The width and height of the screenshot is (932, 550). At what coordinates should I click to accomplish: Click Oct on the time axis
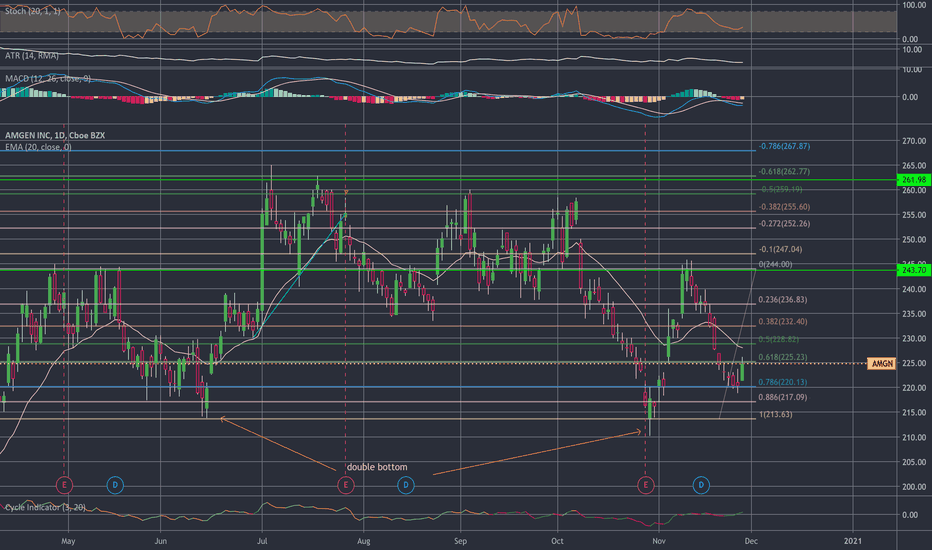tap(558, 541)
